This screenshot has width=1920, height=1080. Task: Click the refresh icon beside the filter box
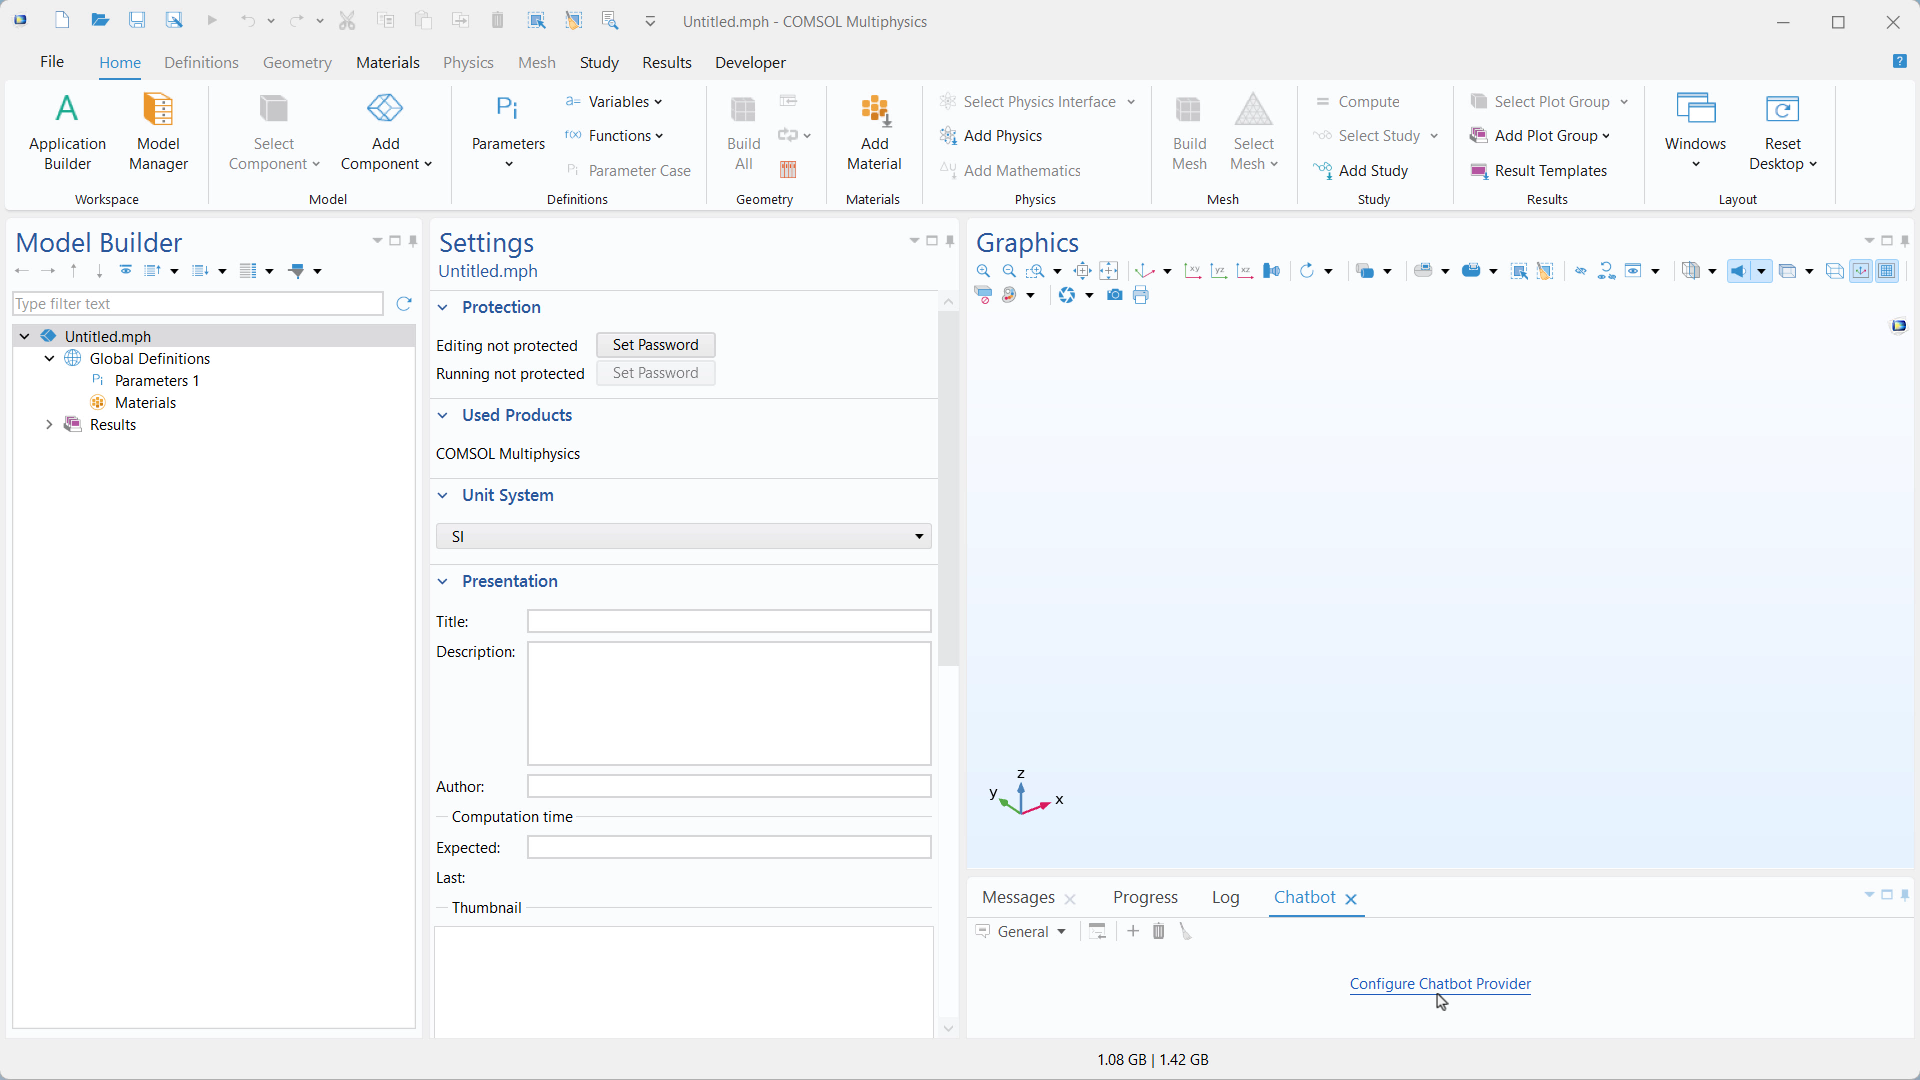(x=404, y=304)
